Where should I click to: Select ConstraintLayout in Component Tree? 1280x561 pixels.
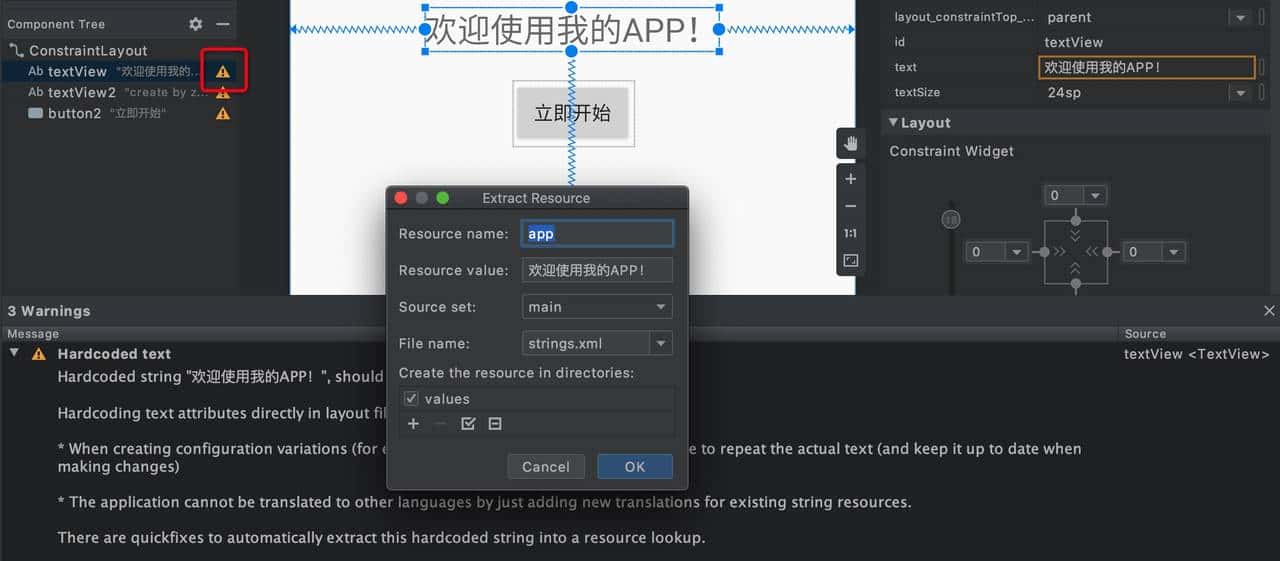click(x=88, y=50)
